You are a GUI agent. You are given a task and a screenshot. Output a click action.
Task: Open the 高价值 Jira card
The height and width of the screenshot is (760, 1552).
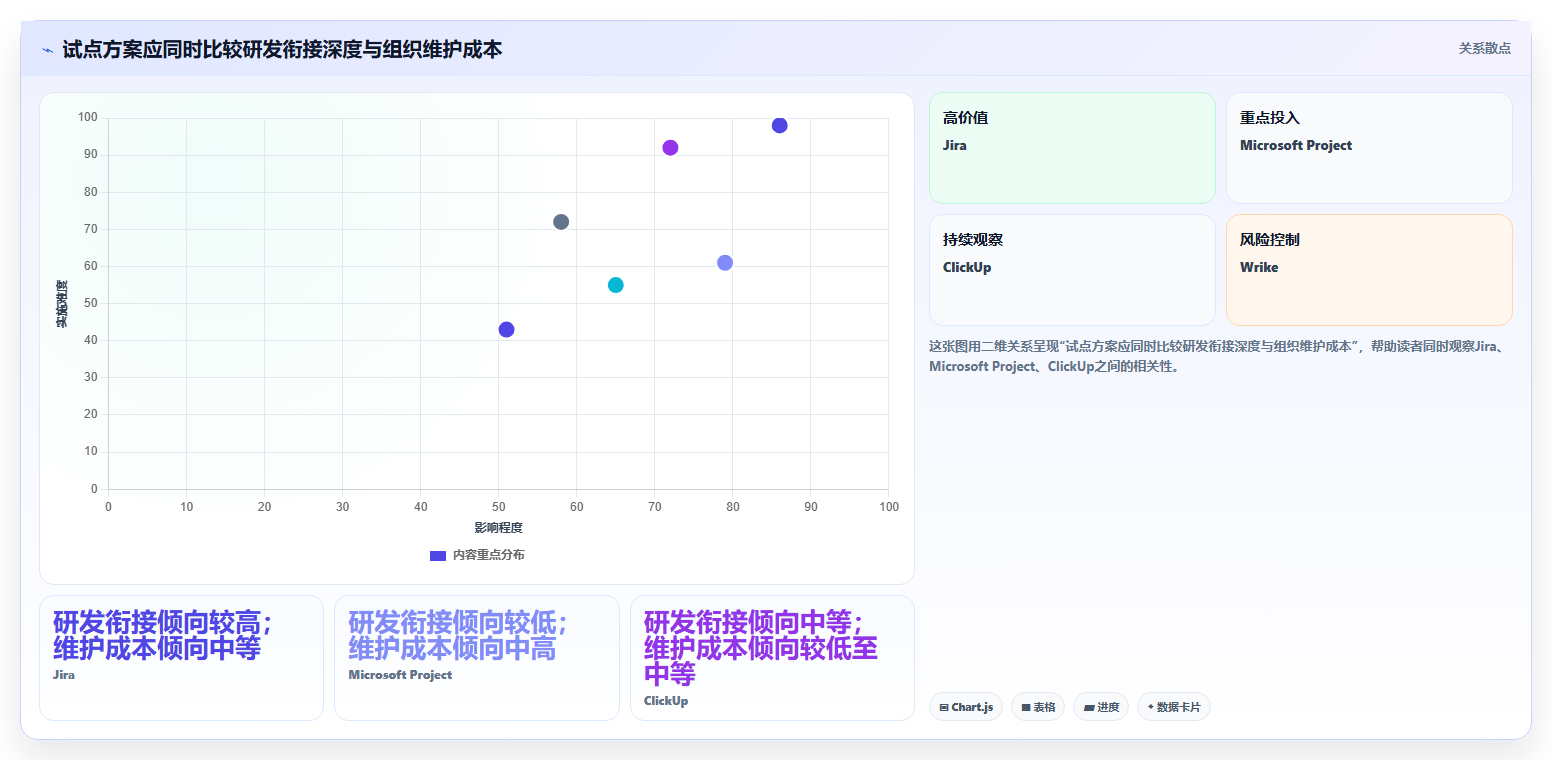(1072, 148)
